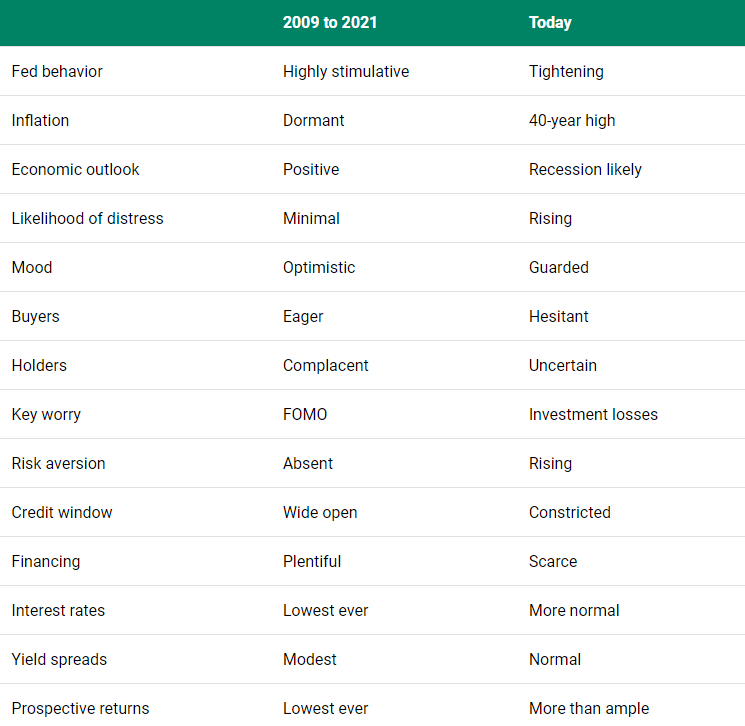This screenshot has width=745, height=726.
Task: Select the "Tightening" cell
Action: pyautogui.click(x=566, y=71)
